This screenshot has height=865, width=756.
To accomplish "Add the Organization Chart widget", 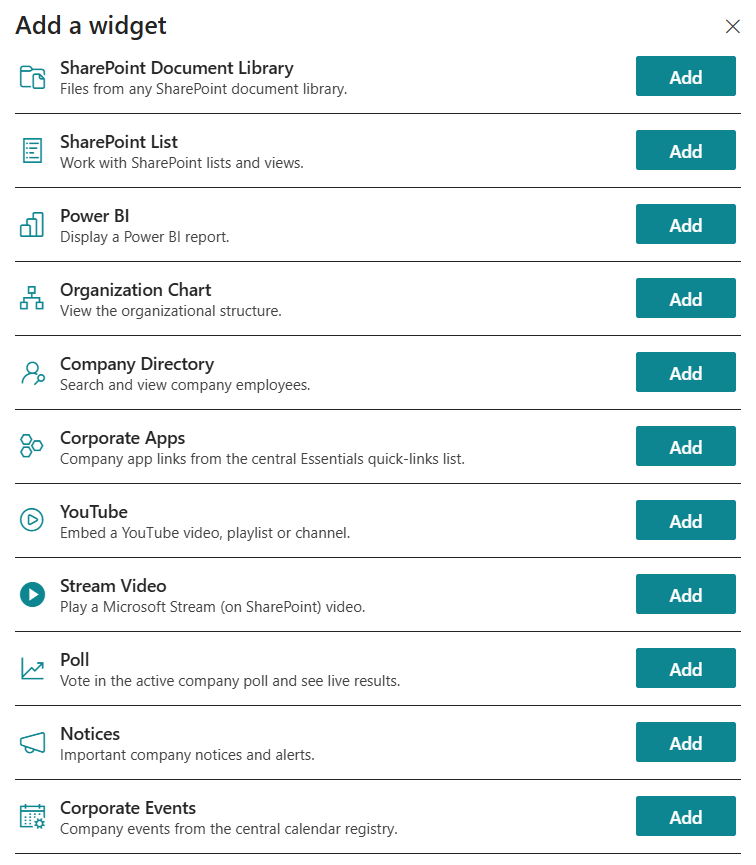I will click(x=685, y=298).
